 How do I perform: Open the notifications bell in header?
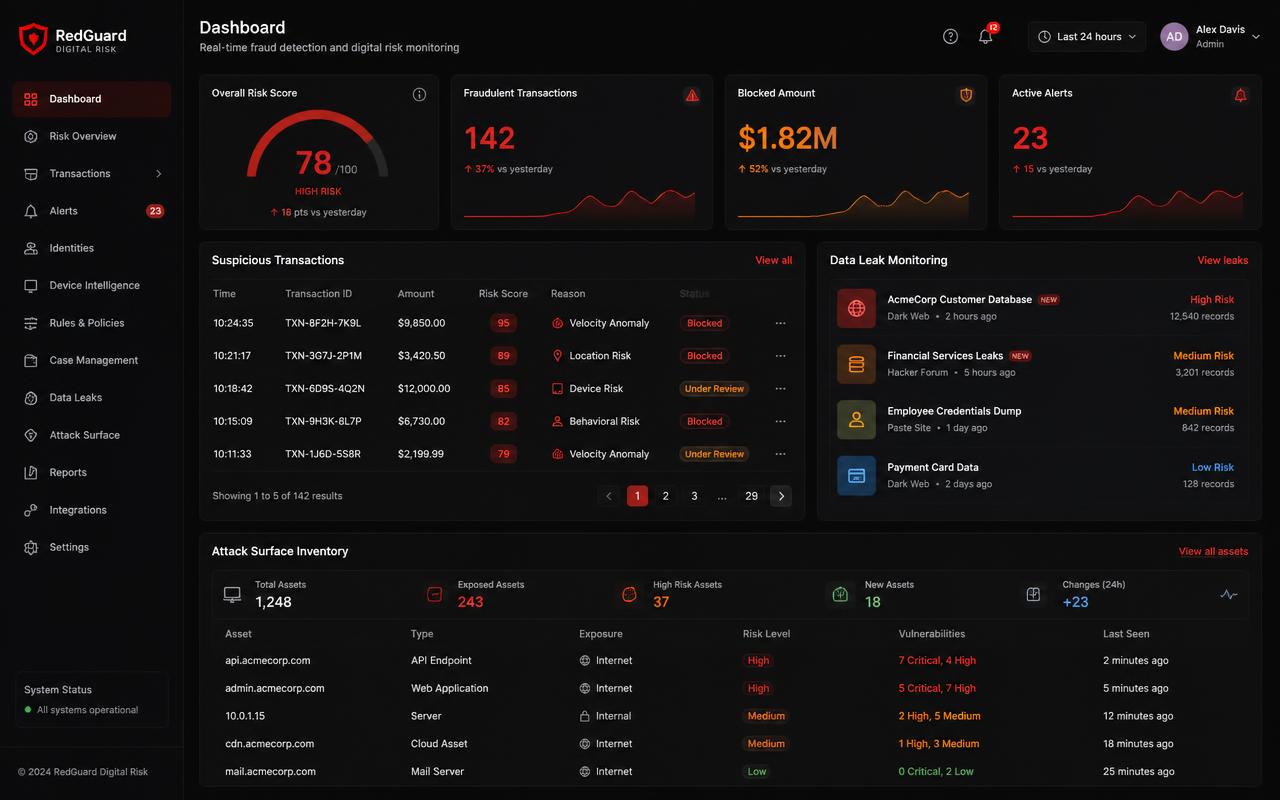click(986, 37)
